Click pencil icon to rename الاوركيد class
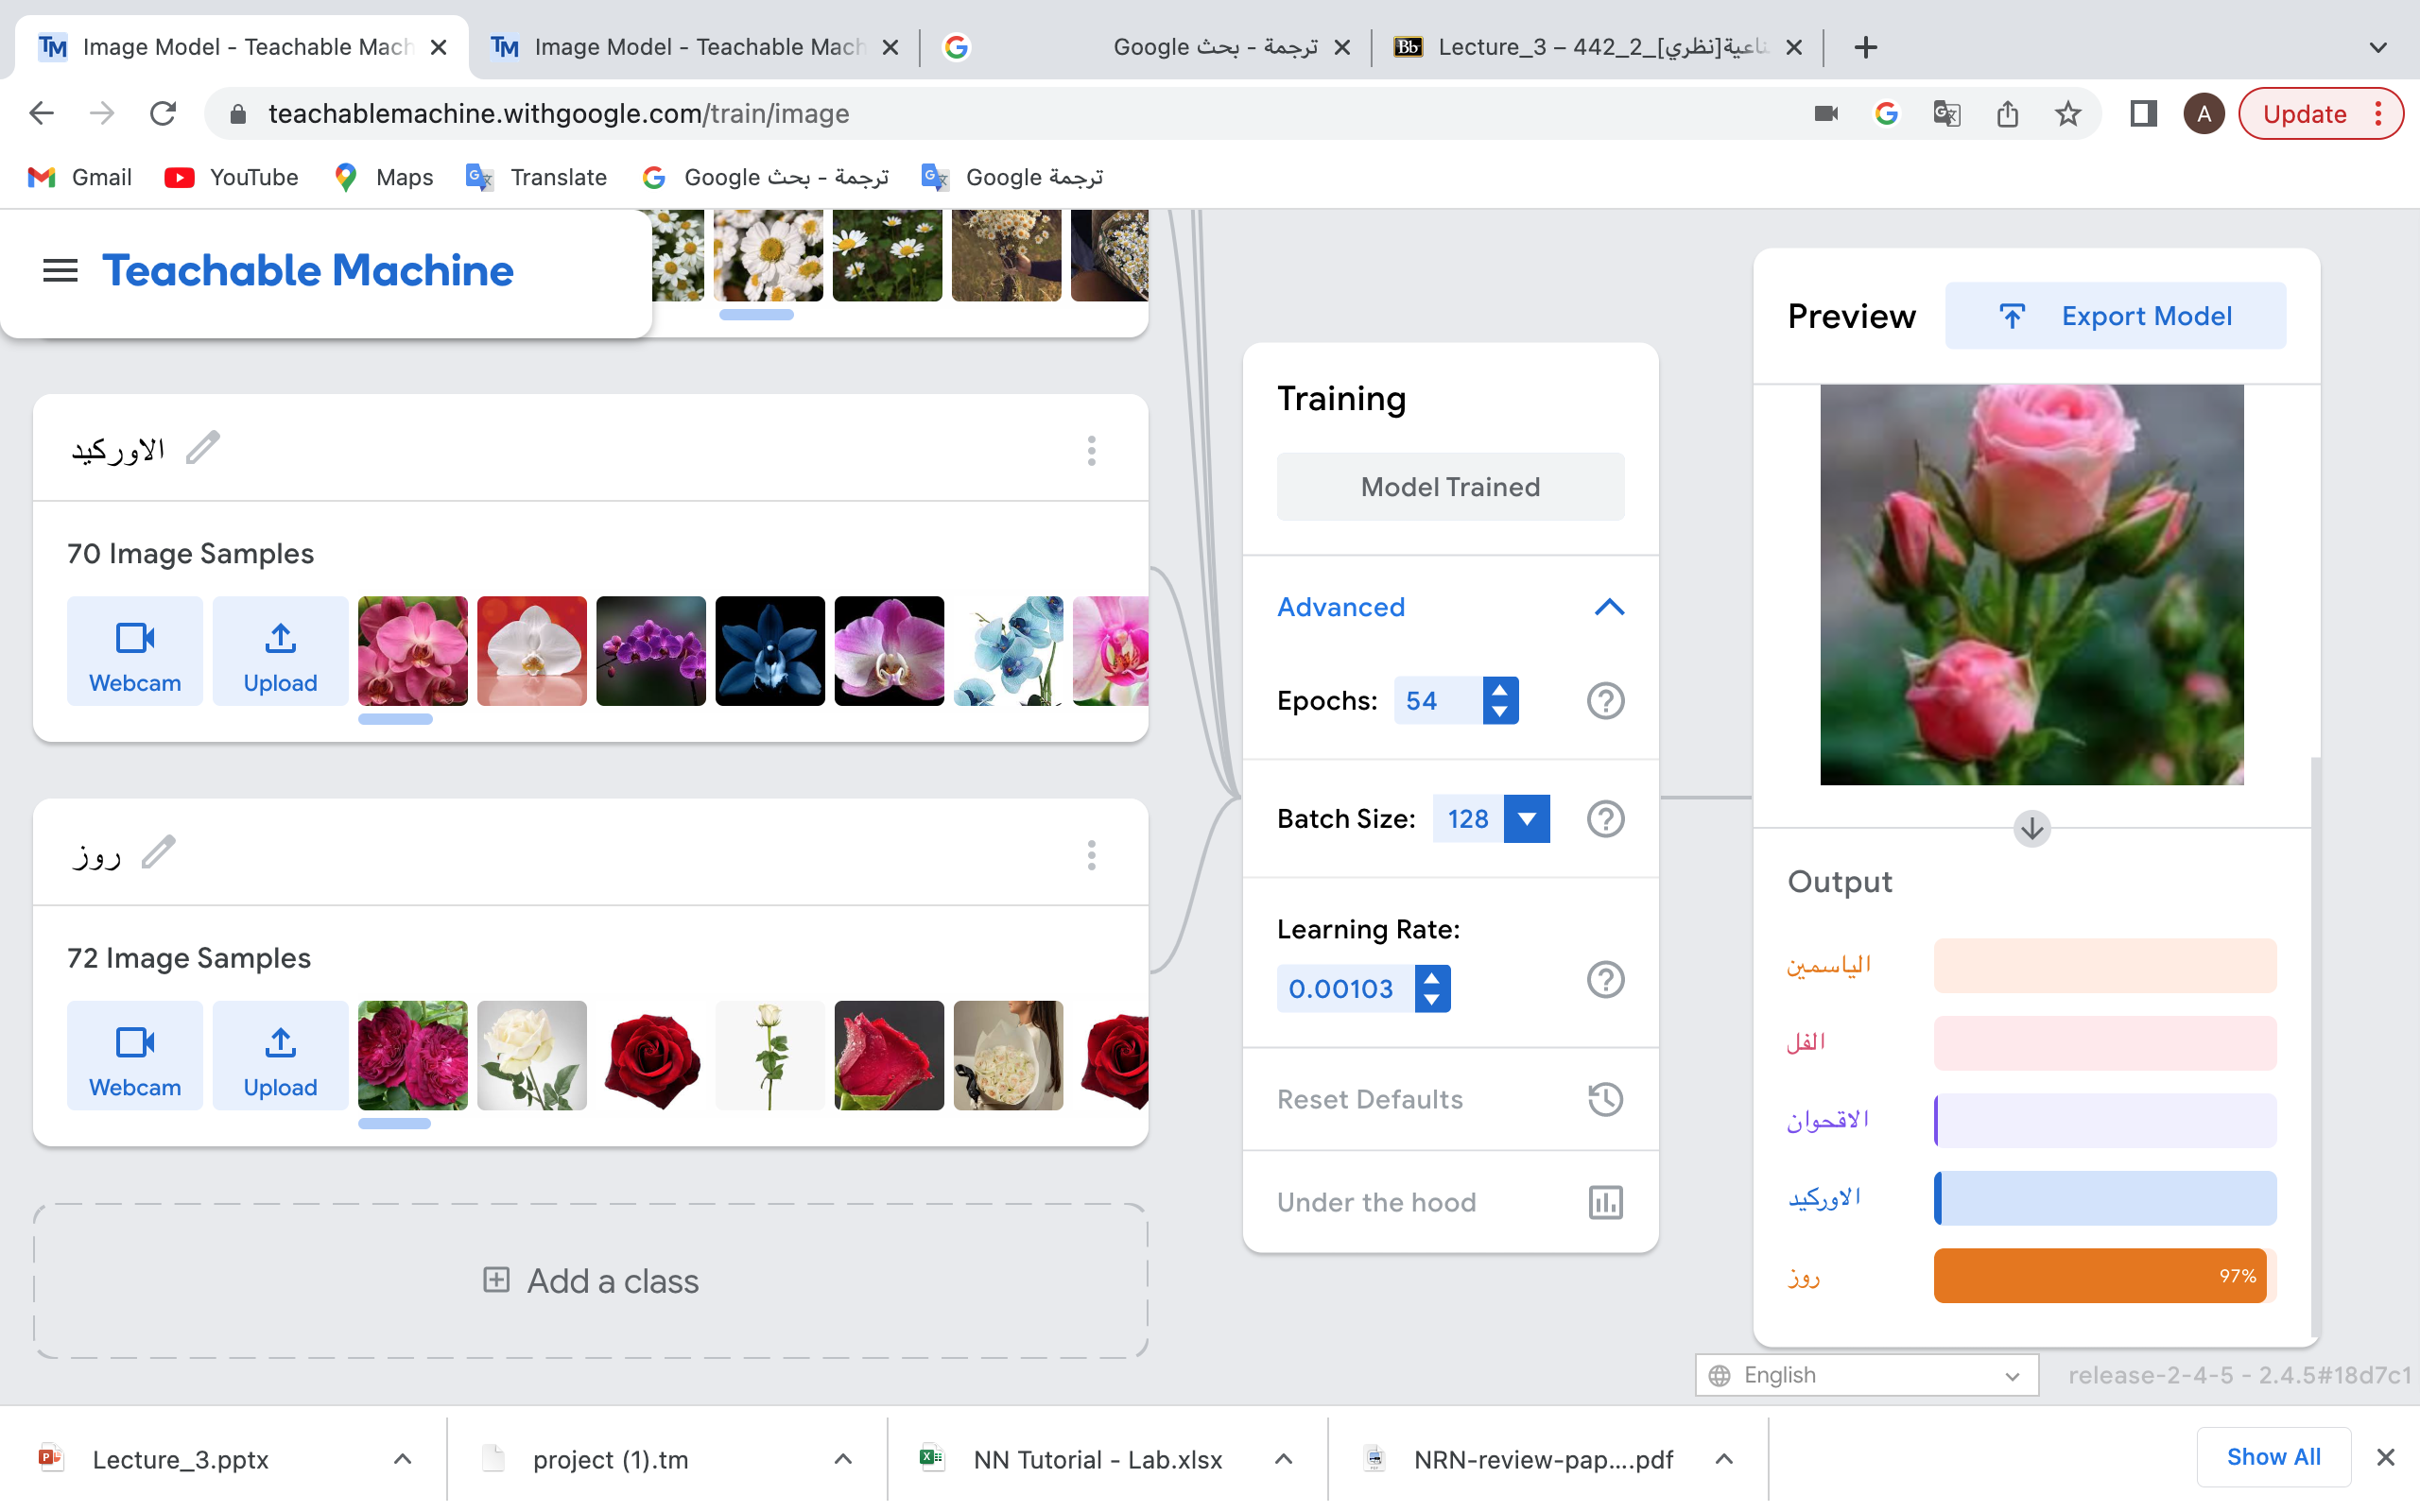This screenshot has width=2420, height=1512. (203, 448)
